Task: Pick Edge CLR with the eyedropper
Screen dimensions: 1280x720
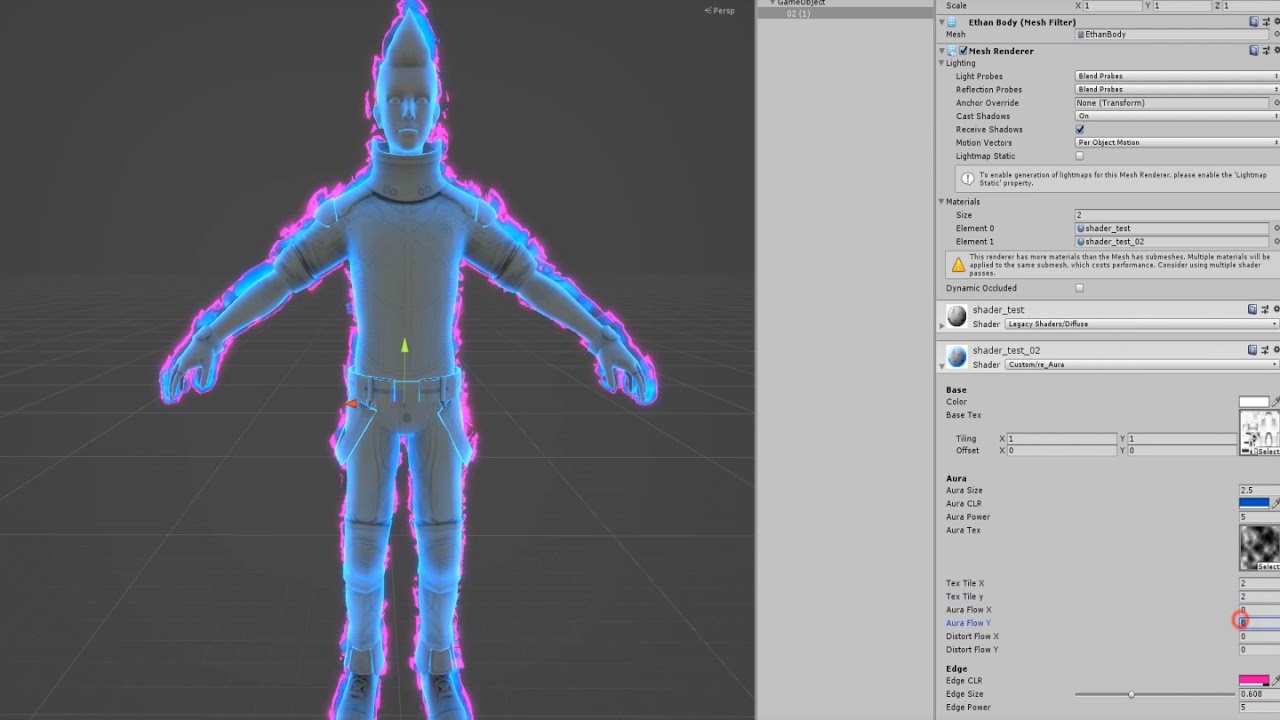Action: tap(1275, 680)
